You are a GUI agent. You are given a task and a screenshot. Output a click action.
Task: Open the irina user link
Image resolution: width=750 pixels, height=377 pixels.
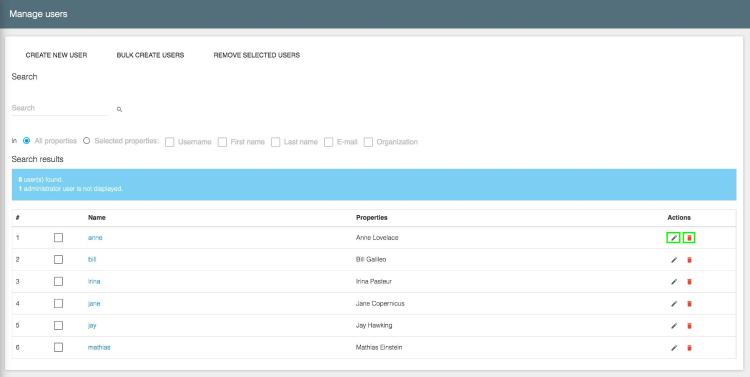point(94,282)
